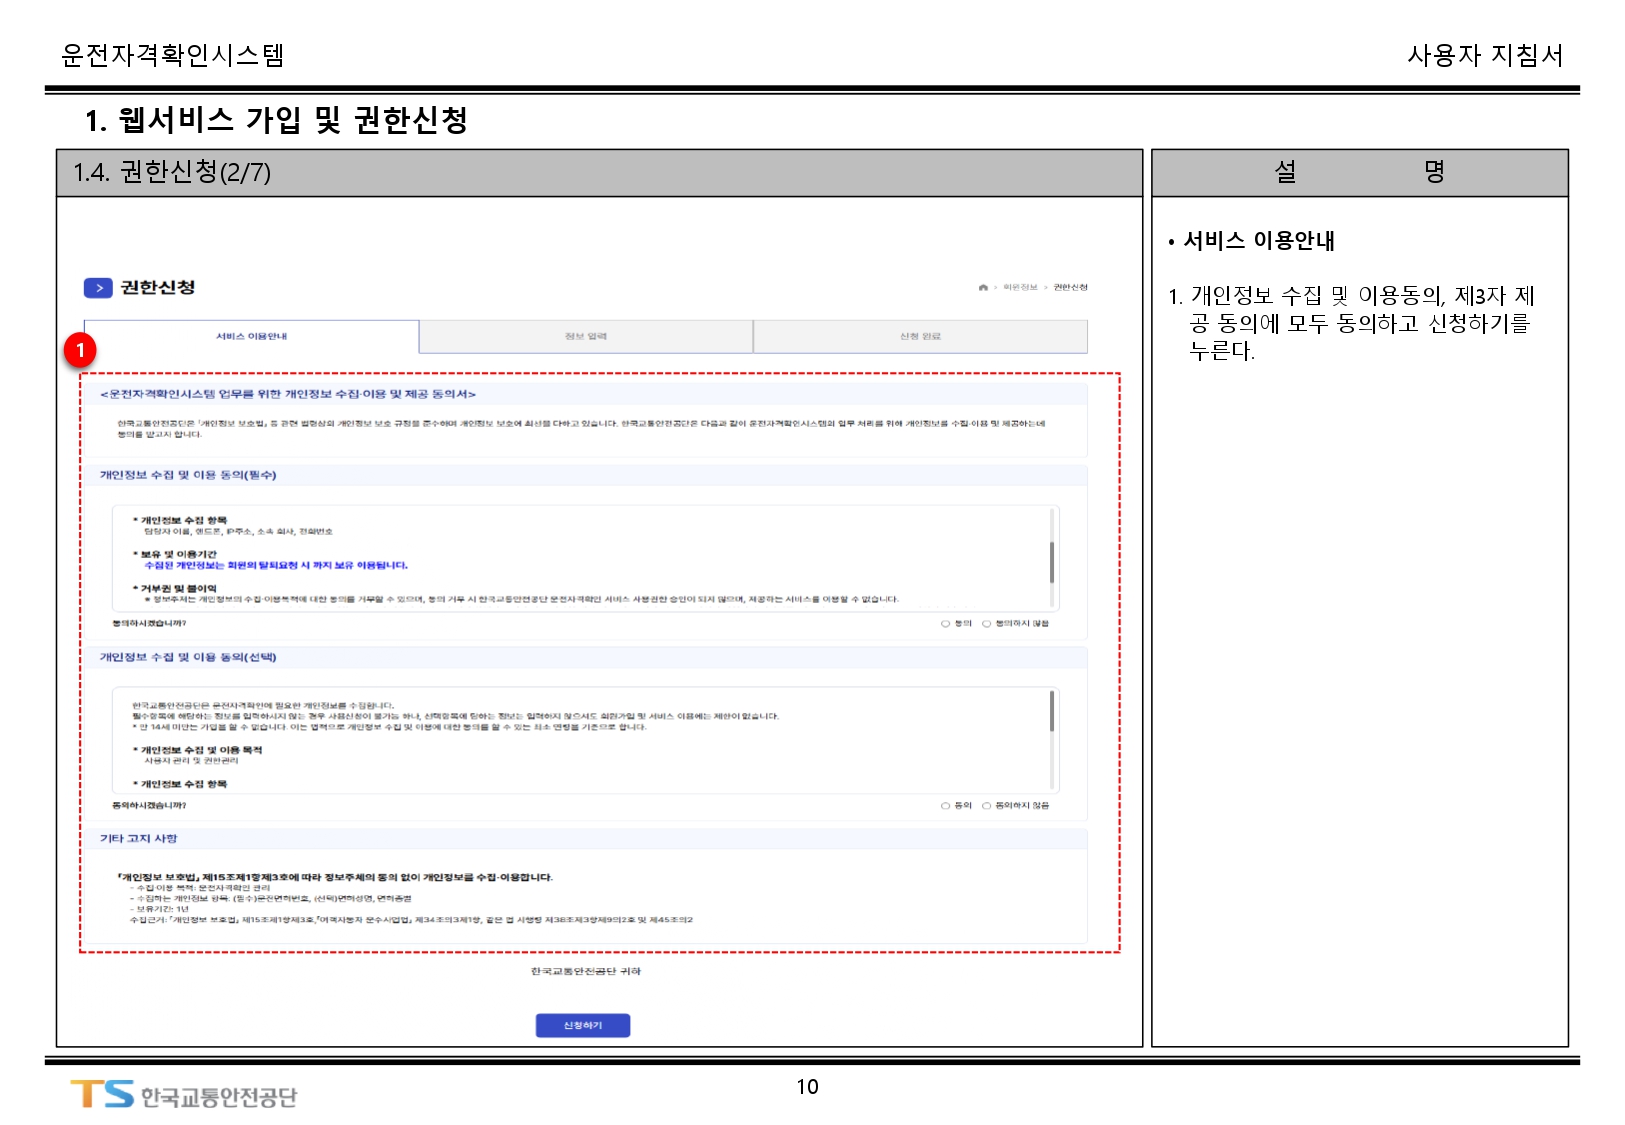Open the 서비스 이용안내 tab
1625x1125 pixels.
[251, 337]
